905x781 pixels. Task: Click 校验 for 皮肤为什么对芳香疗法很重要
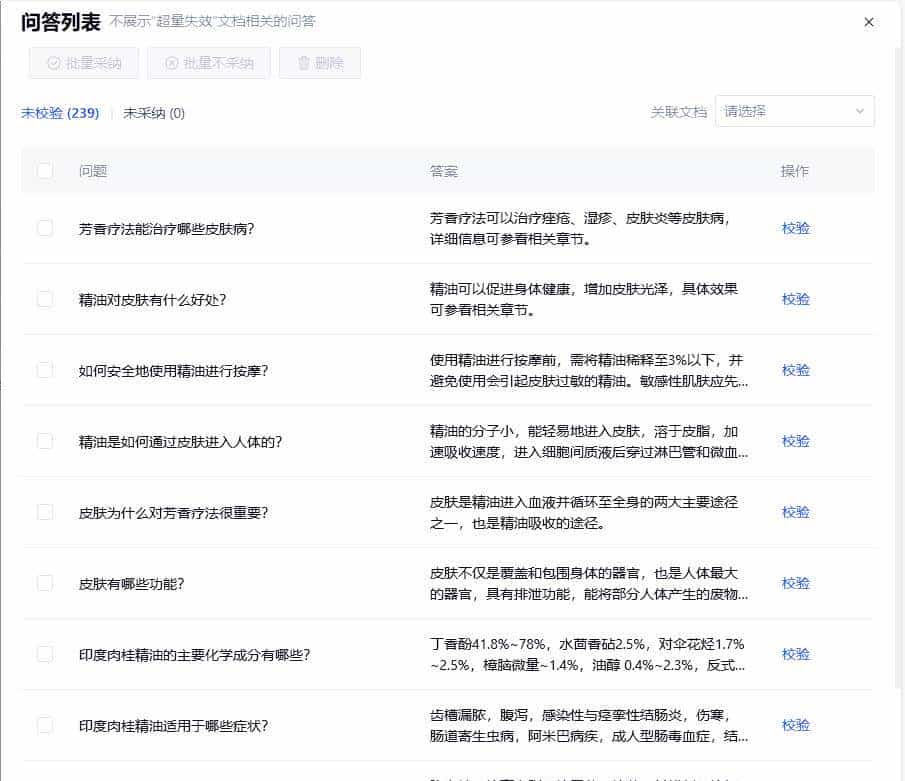point(794,512)
